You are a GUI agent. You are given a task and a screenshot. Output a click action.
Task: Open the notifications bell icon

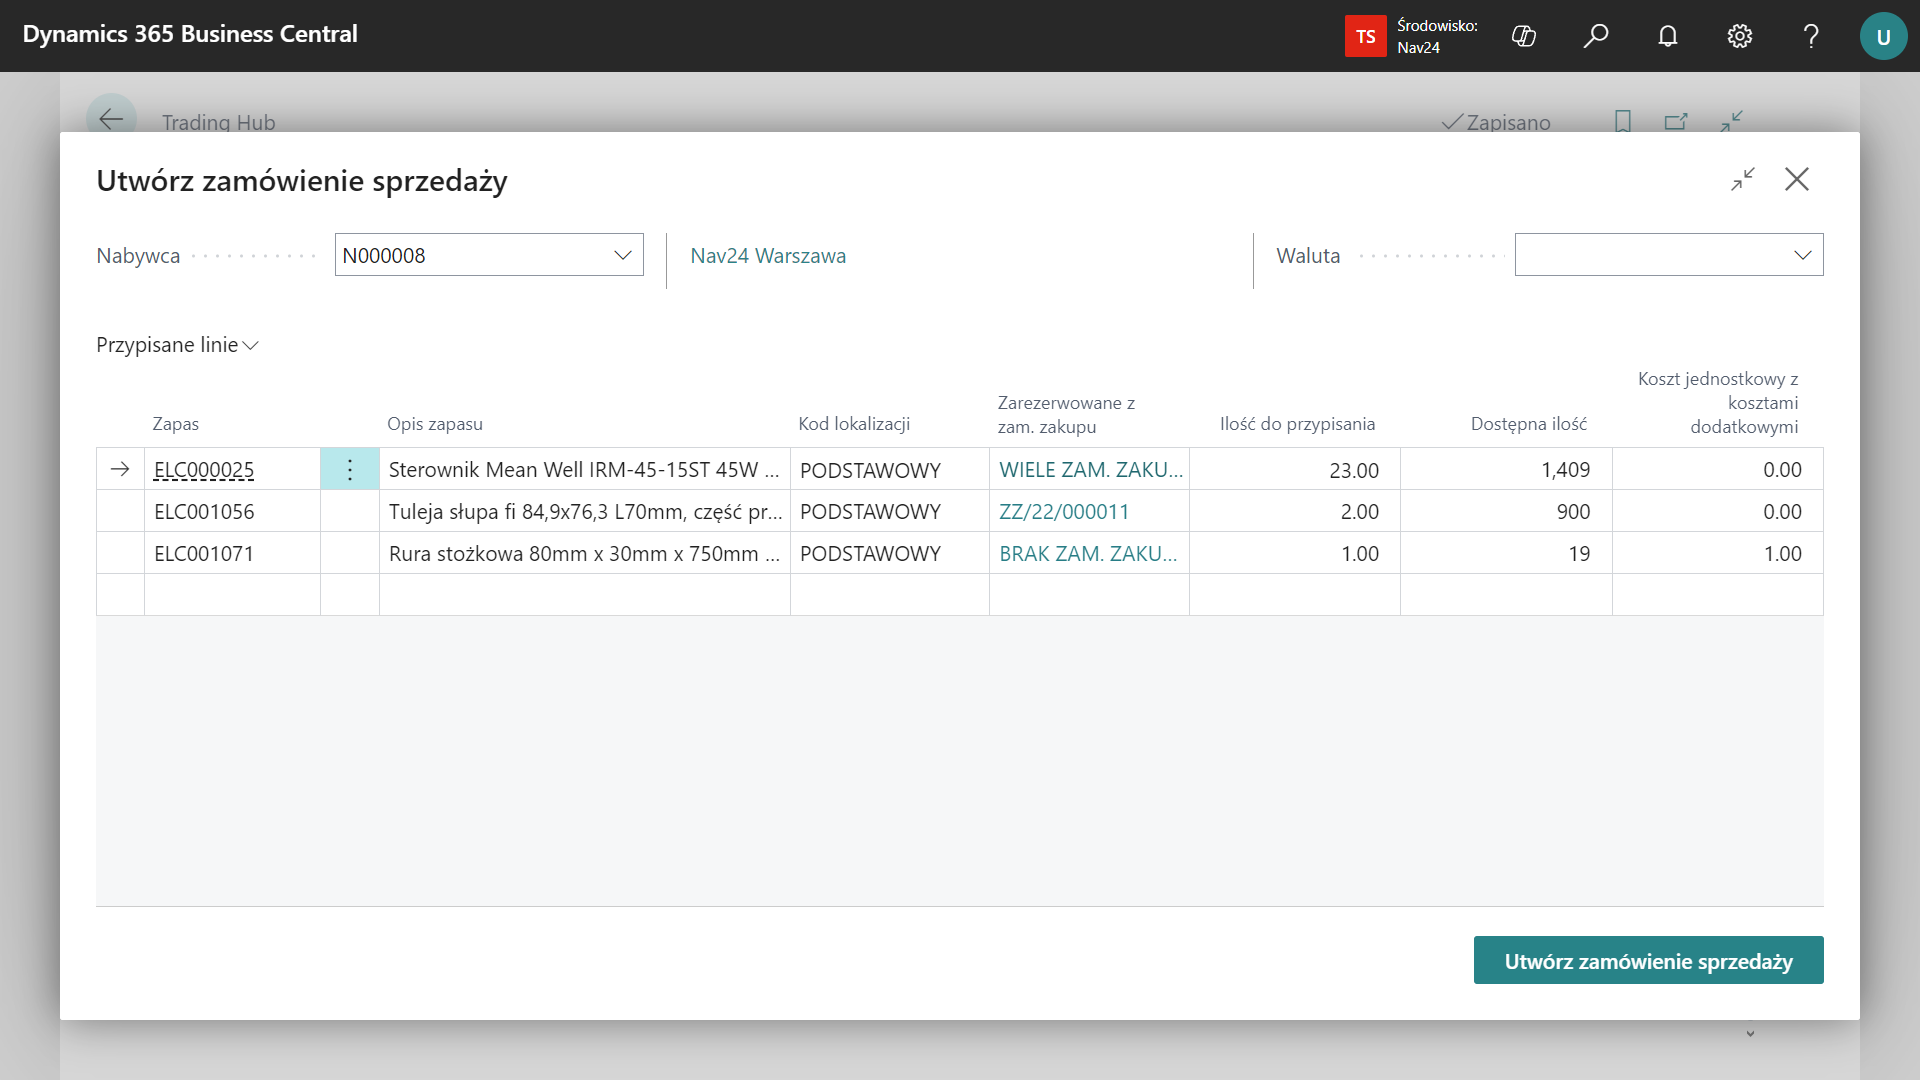coord(1668,36)
